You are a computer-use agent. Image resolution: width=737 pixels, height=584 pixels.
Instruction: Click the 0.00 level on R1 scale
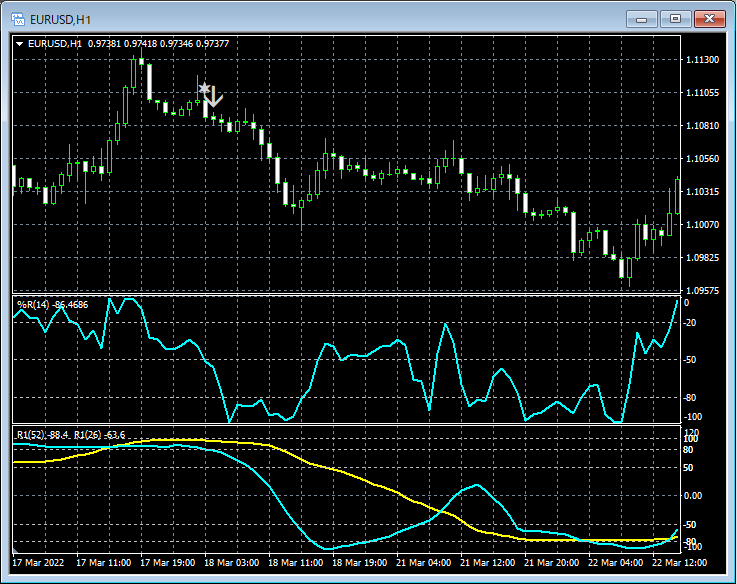coord(695,496)
